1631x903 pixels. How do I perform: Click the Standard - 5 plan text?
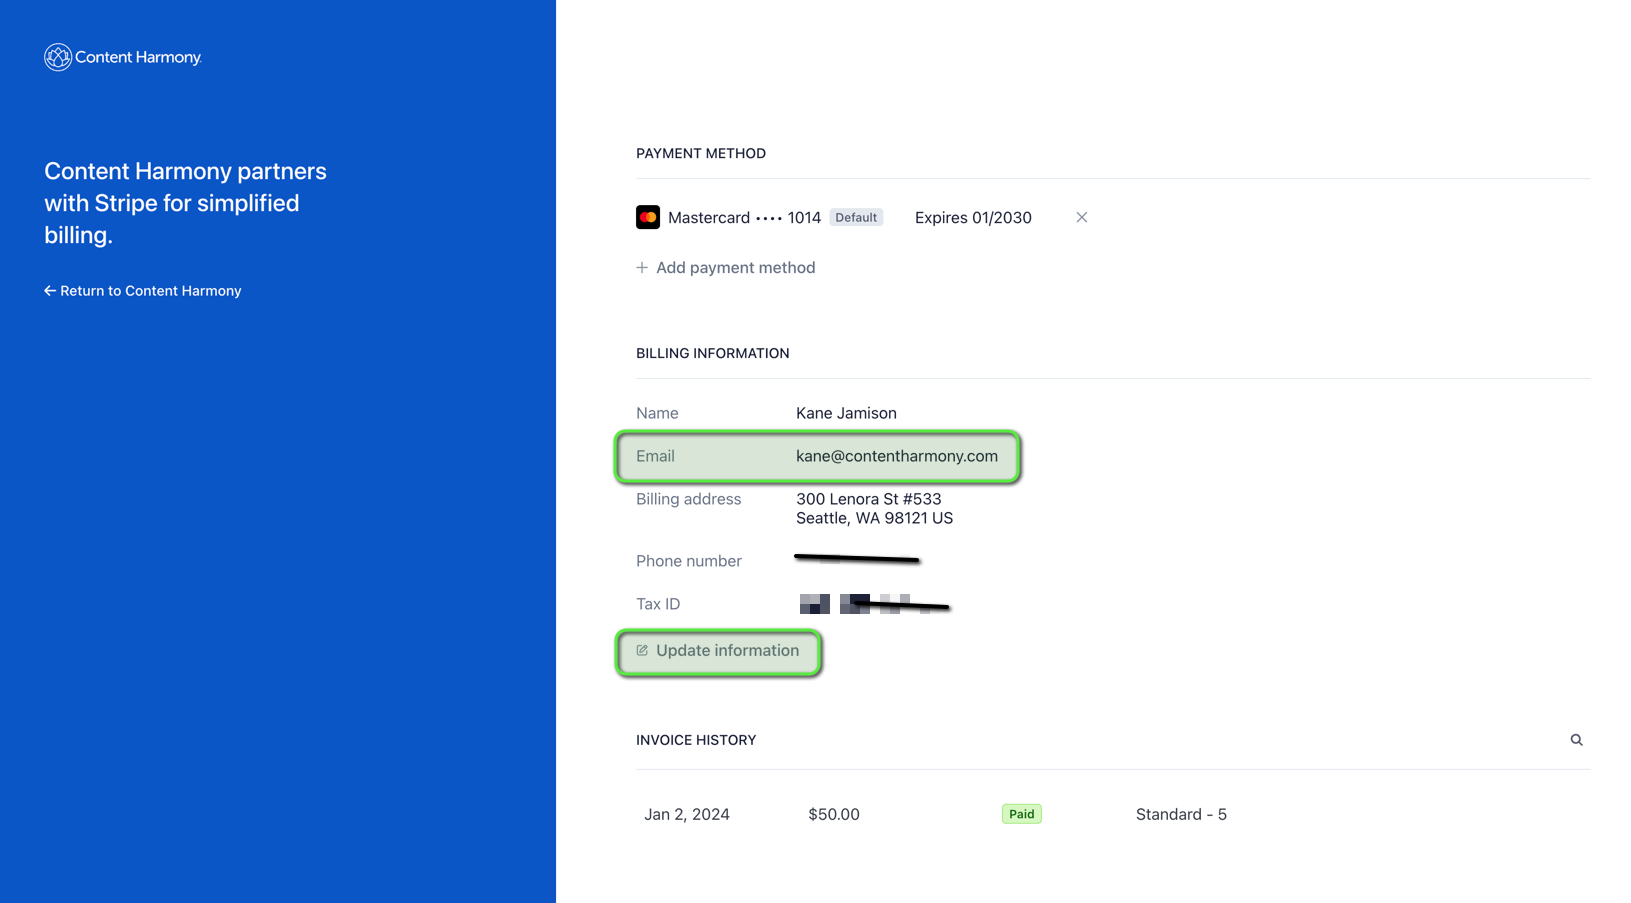[1181, 814]
